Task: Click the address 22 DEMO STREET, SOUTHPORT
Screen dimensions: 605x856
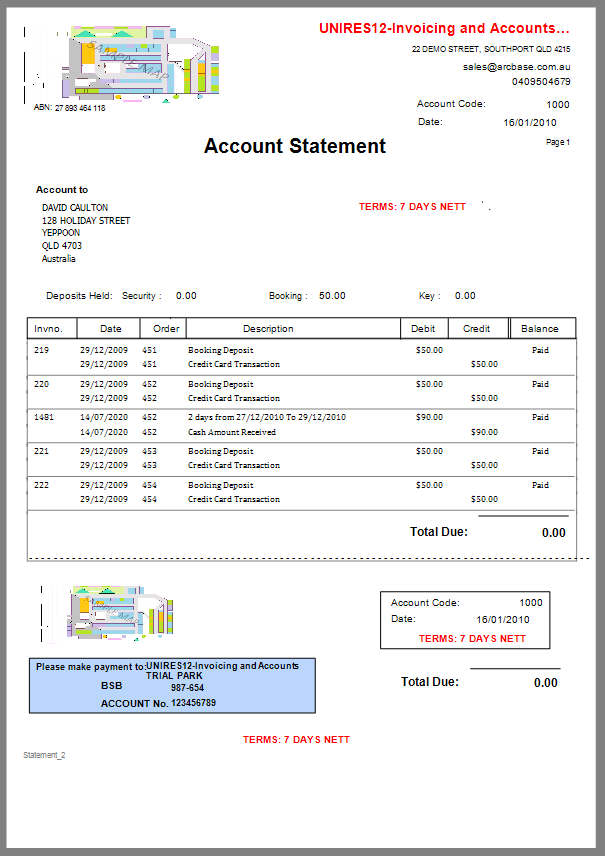Action: (491, 49)
